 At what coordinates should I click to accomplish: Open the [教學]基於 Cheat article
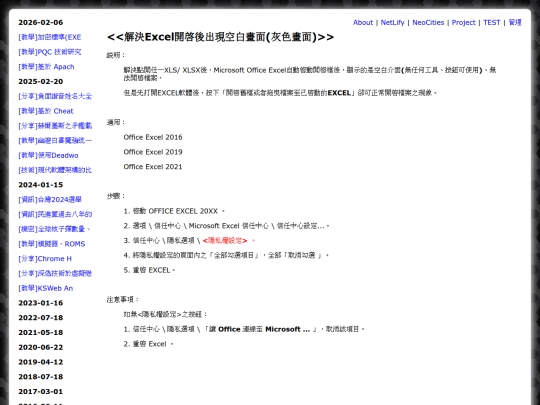46,111
